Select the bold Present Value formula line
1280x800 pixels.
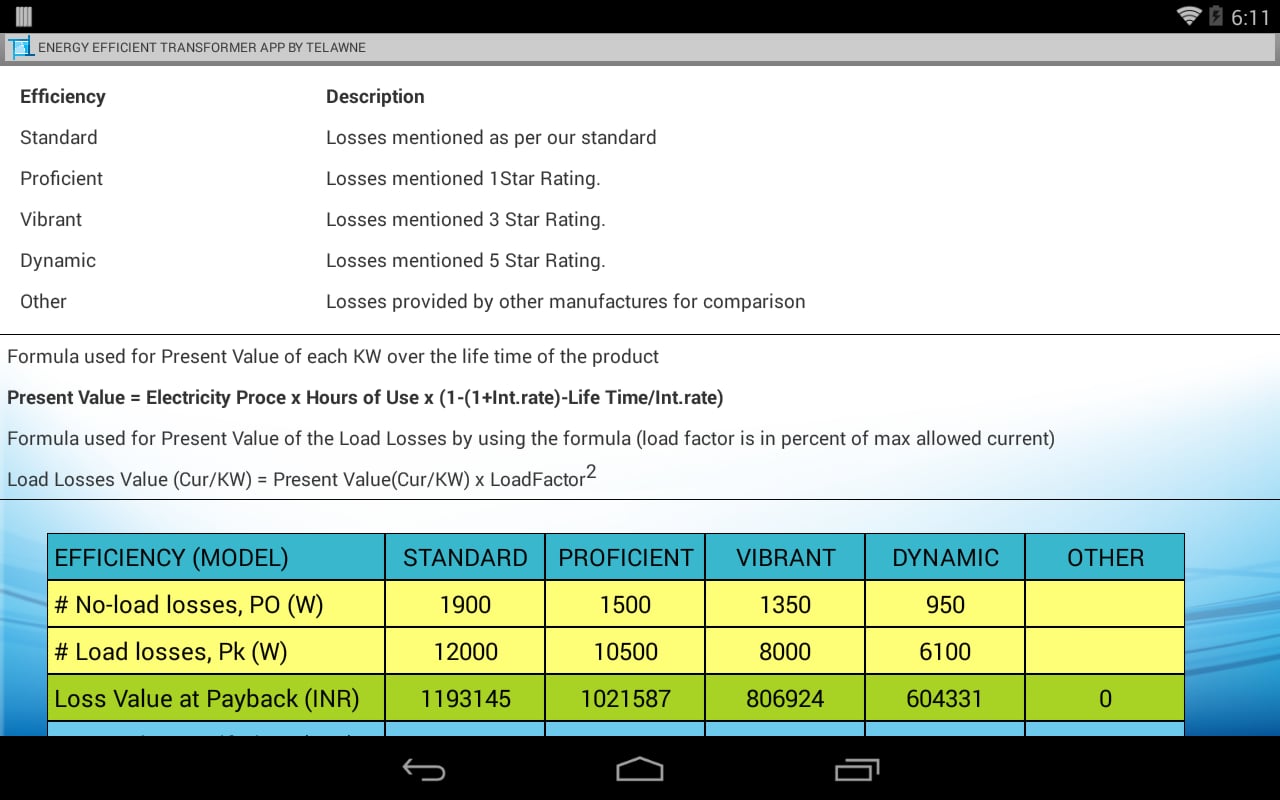[x=365, y=397]
